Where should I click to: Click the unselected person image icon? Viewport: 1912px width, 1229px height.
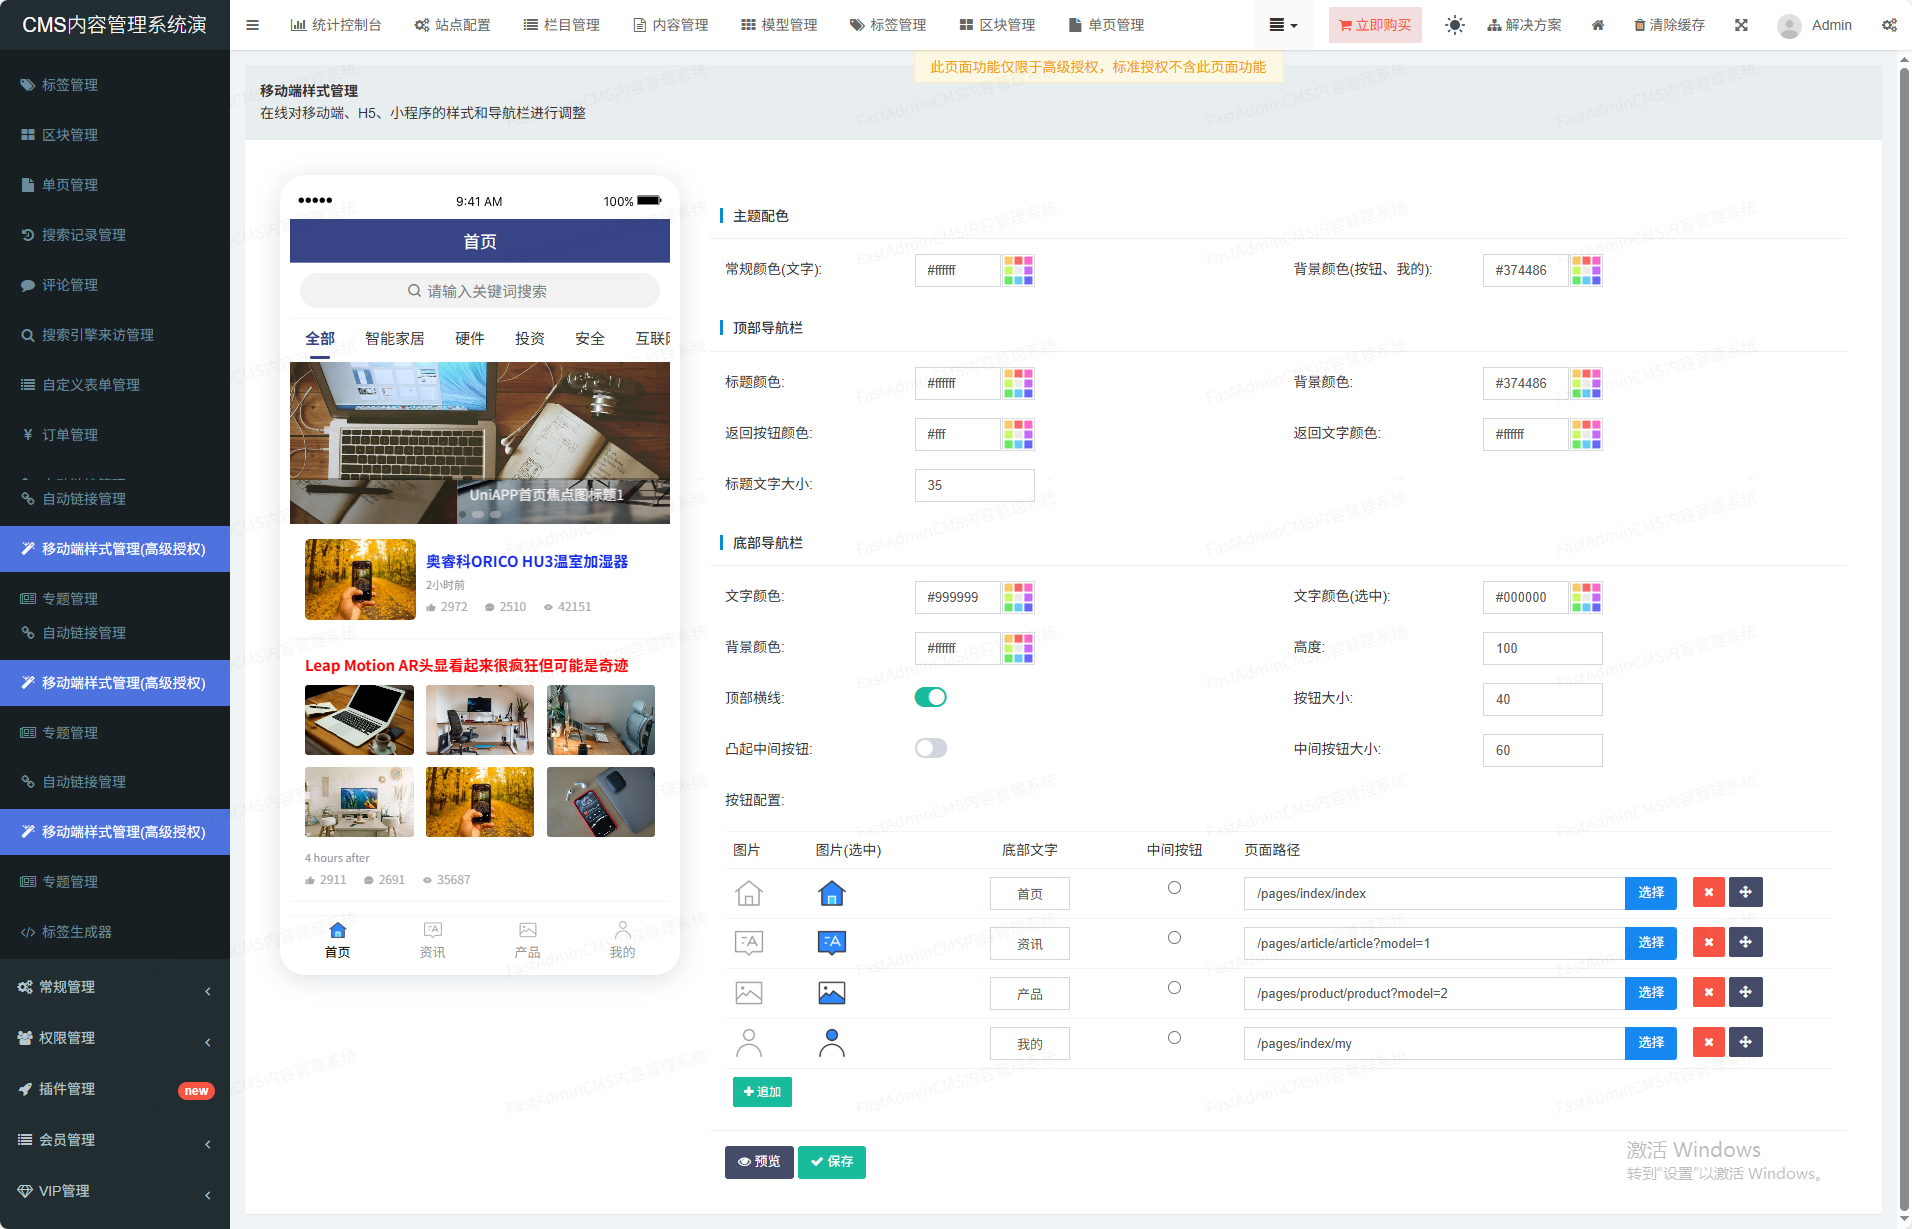[748, 1043]
